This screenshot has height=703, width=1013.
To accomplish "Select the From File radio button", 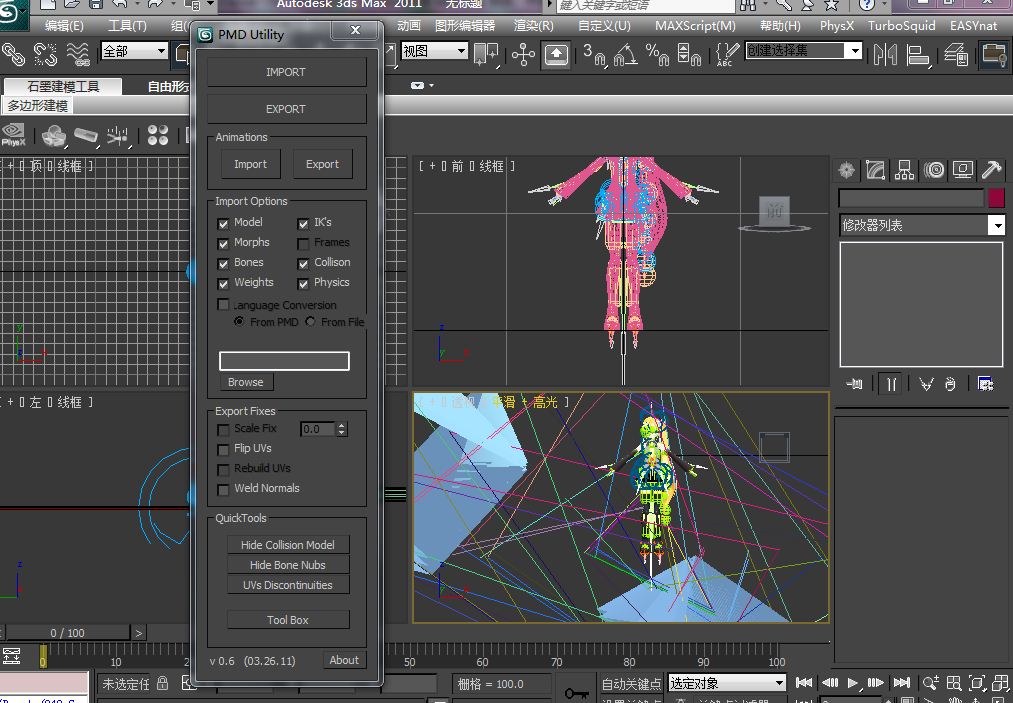I will [310, 322].
